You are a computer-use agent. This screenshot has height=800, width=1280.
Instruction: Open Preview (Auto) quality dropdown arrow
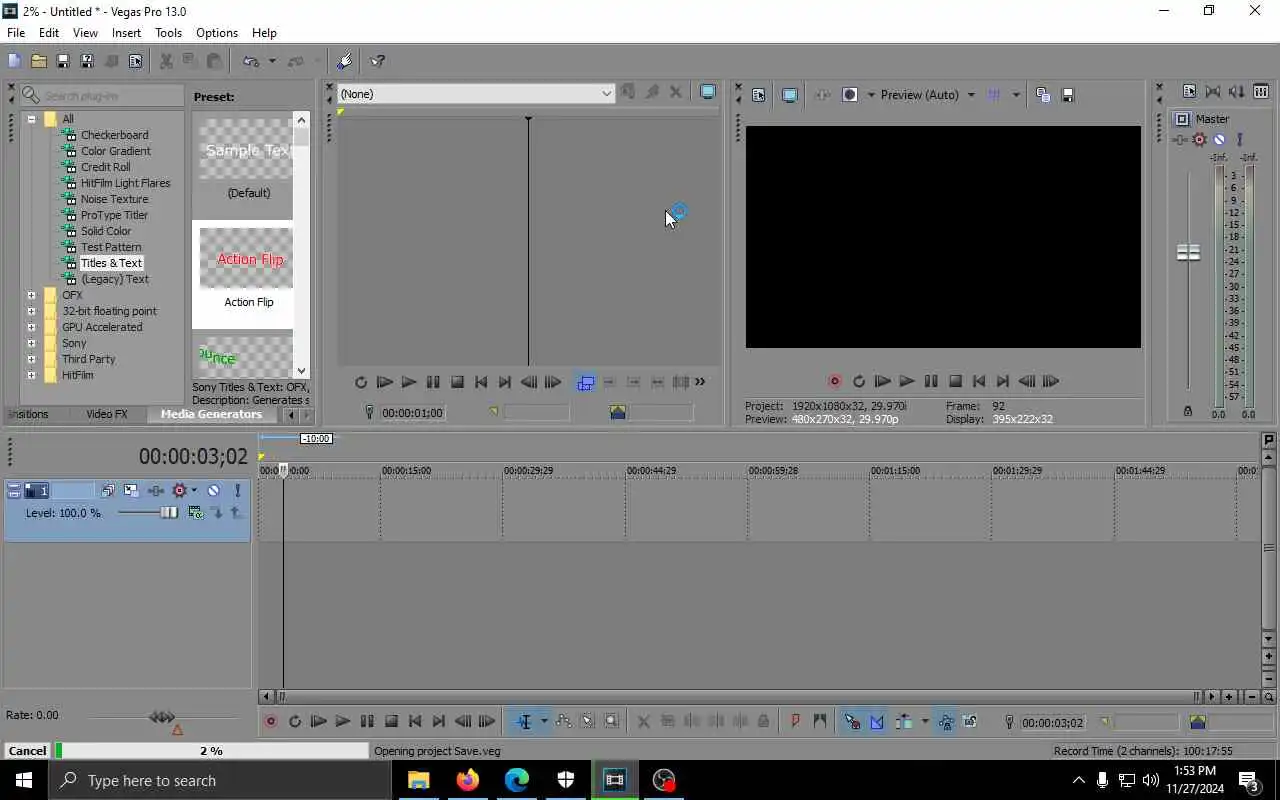pyautogui.click(x=970, y=95)
